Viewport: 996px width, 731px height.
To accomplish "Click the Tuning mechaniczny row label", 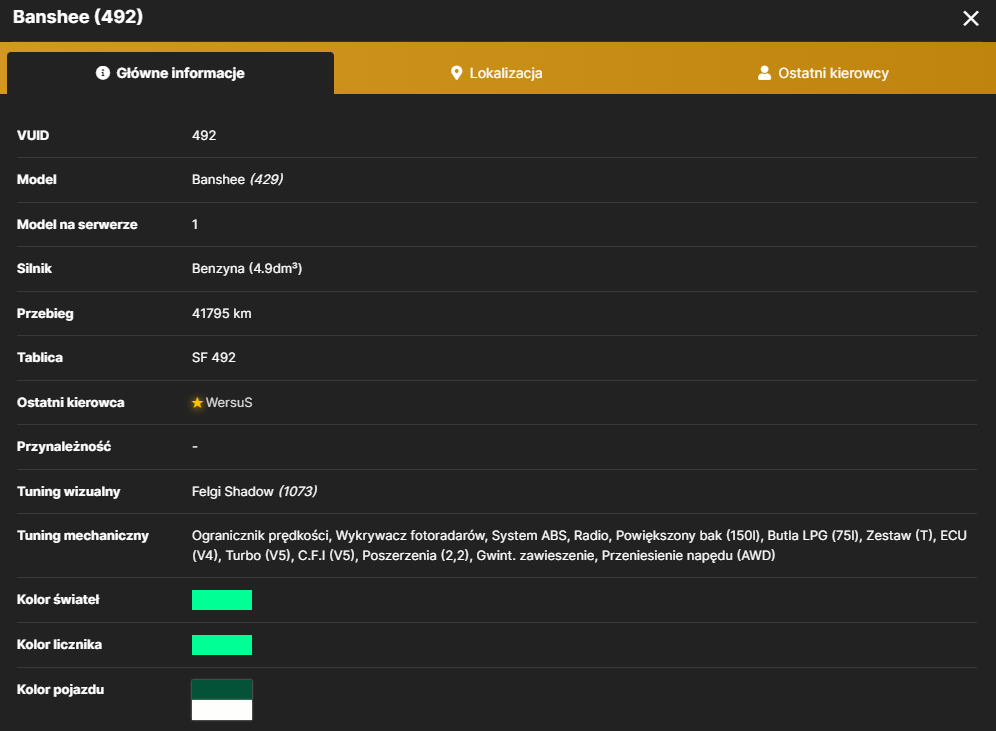I will (x=83, y=536).
